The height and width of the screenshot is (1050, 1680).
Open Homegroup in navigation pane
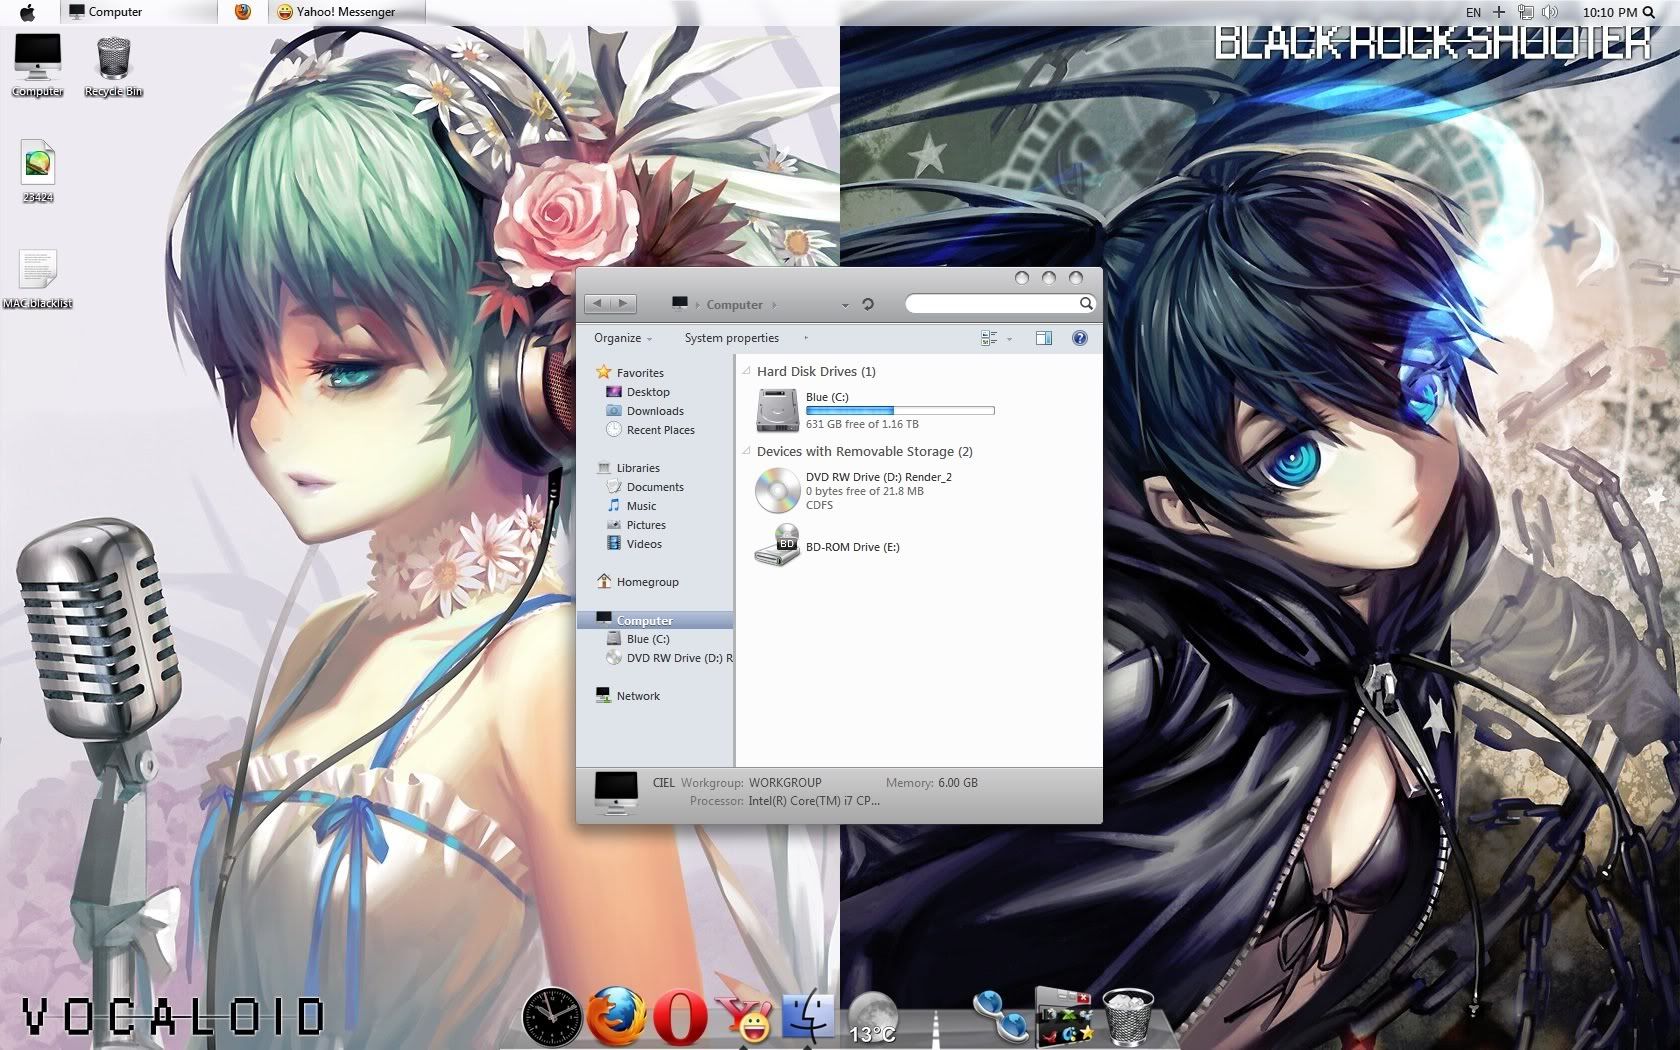coord(637,582)
